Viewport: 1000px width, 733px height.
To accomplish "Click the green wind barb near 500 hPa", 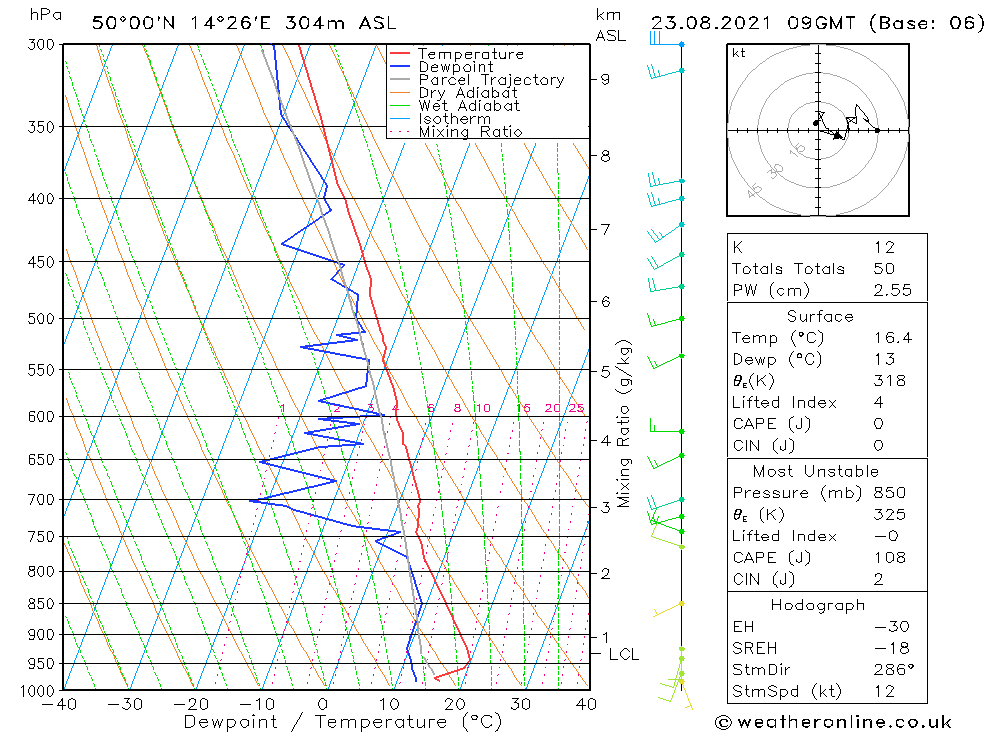I will point(666,320).
